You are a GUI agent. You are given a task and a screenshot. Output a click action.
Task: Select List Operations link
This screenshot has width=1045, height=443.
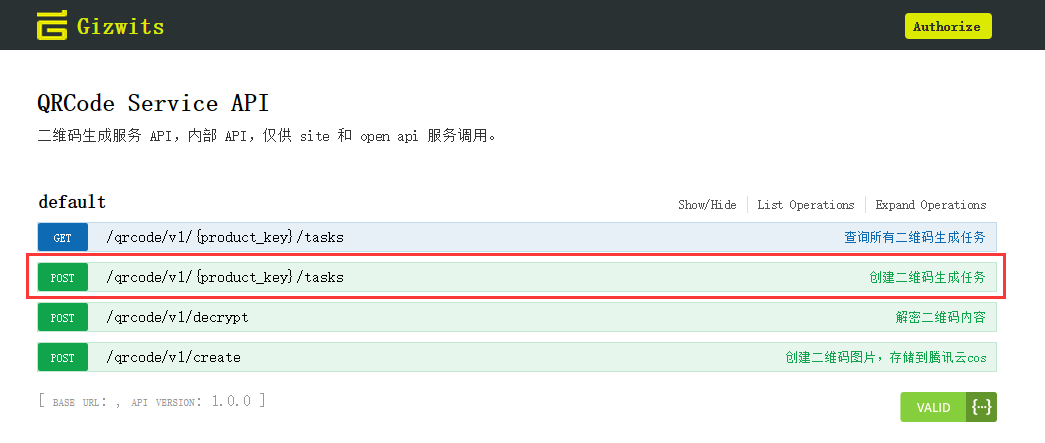tap(806, 205)
